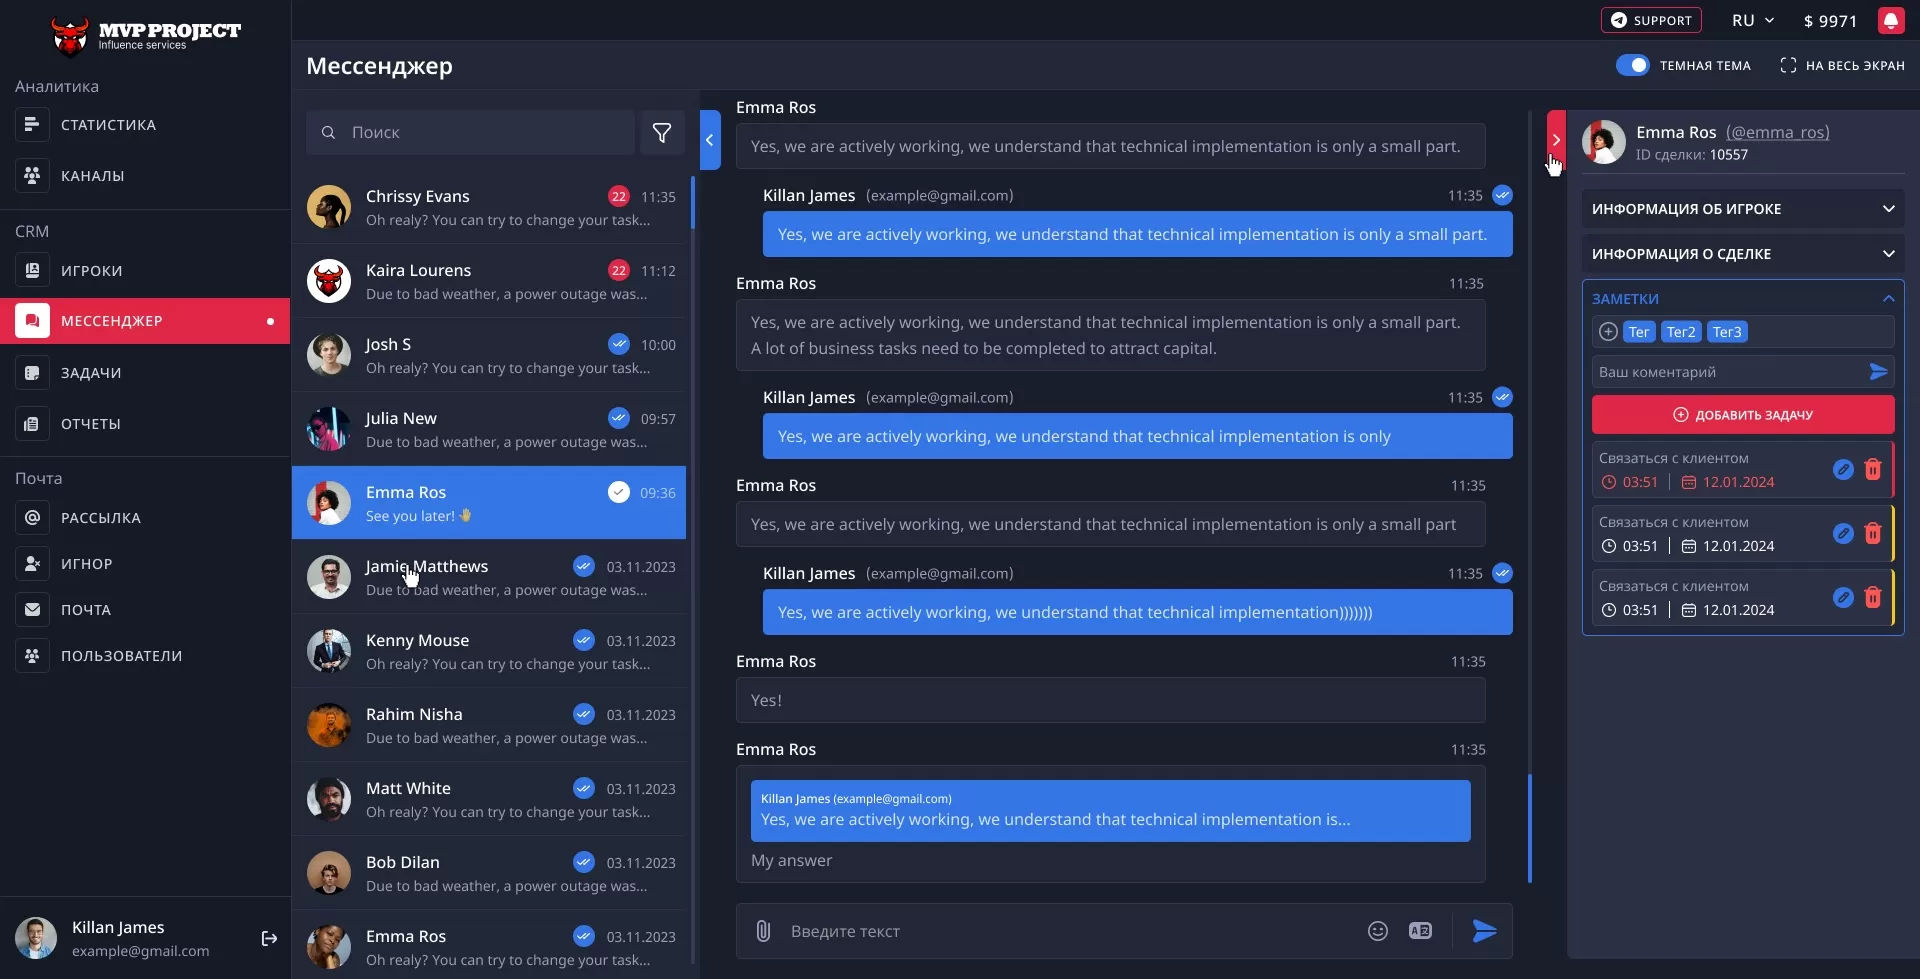Viewport: 1920px width, 979px height.
Task: Submit a comment via the send arrow in Заметки
Action: pos(1878,371)
